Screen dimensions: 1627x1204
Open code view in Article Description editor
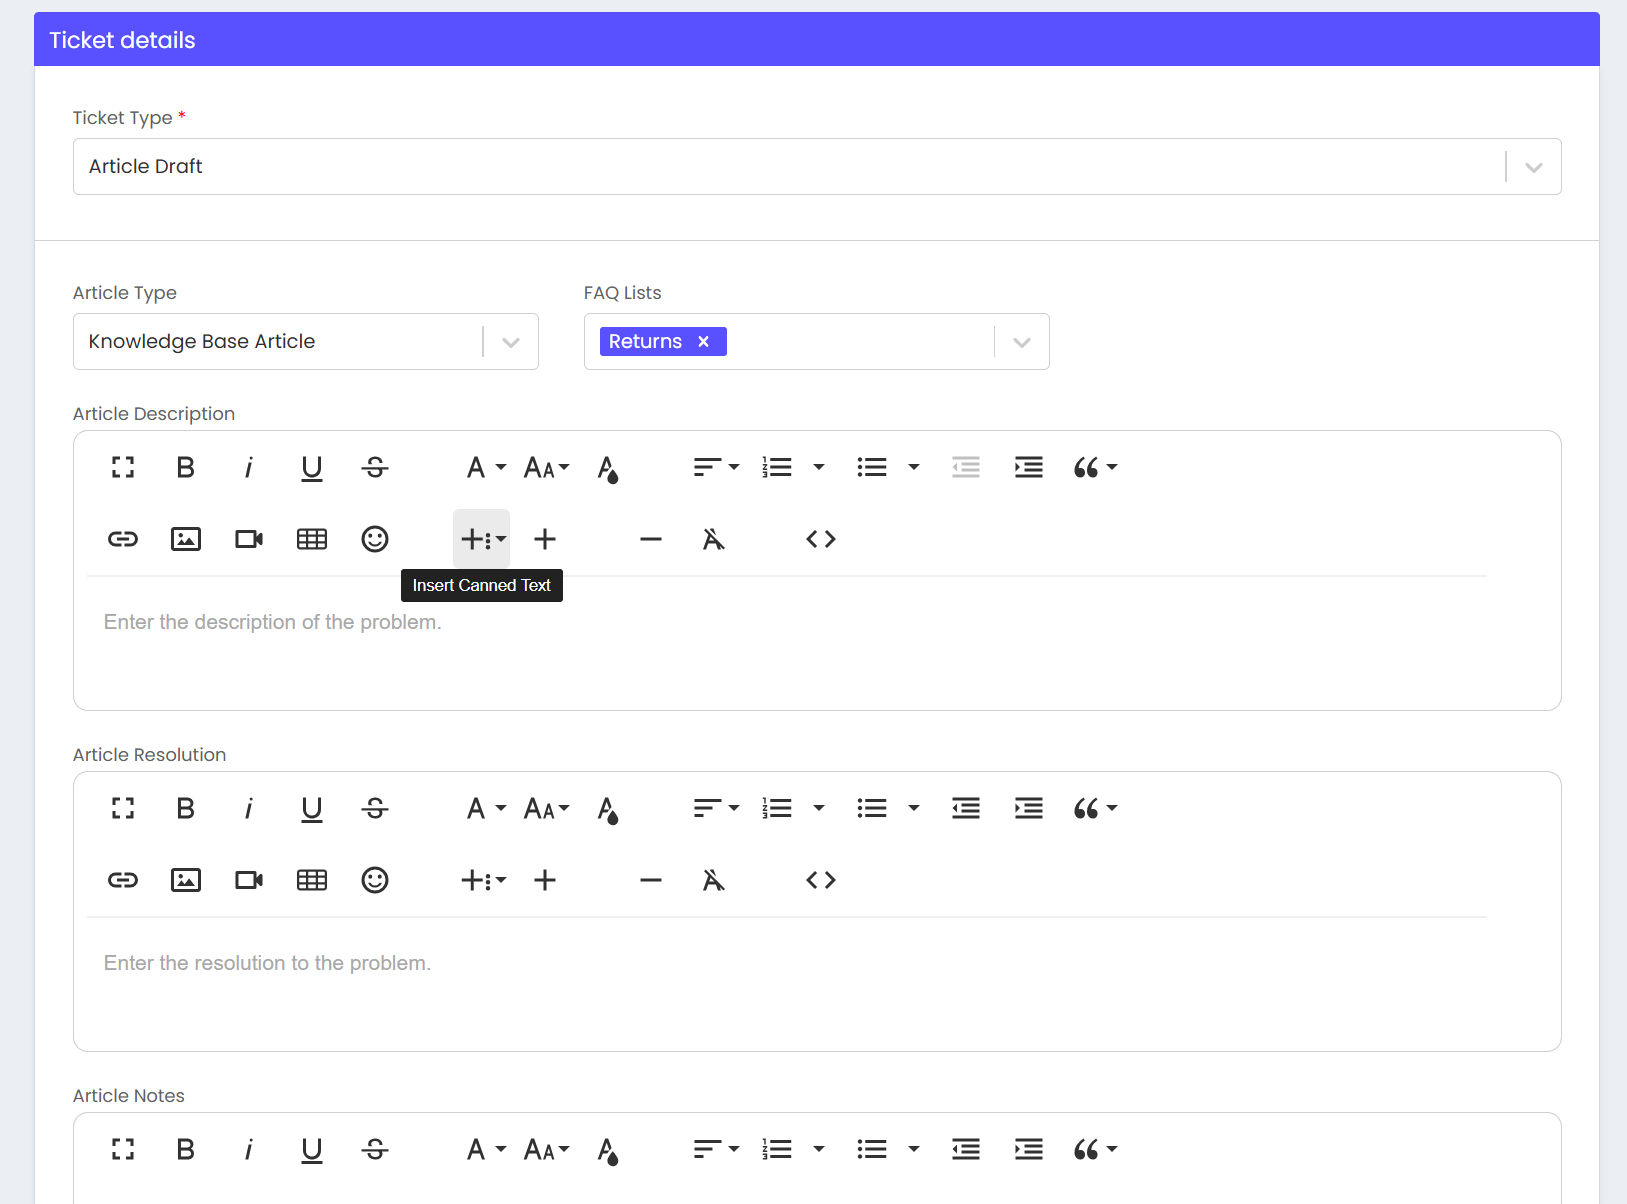coord(820,539)
